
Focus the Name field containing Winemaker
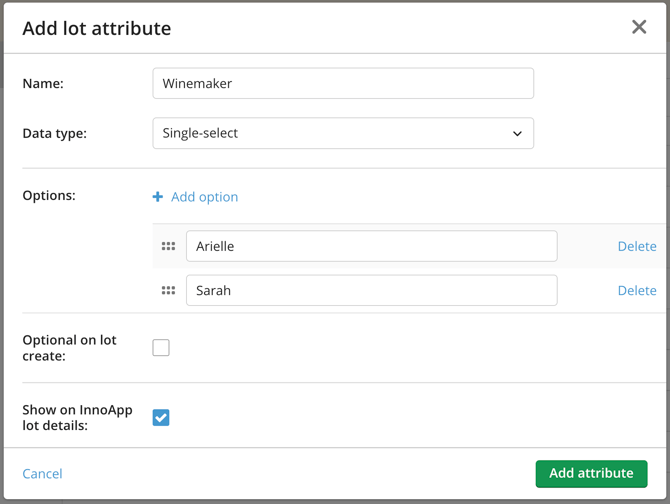coord(342,83)
